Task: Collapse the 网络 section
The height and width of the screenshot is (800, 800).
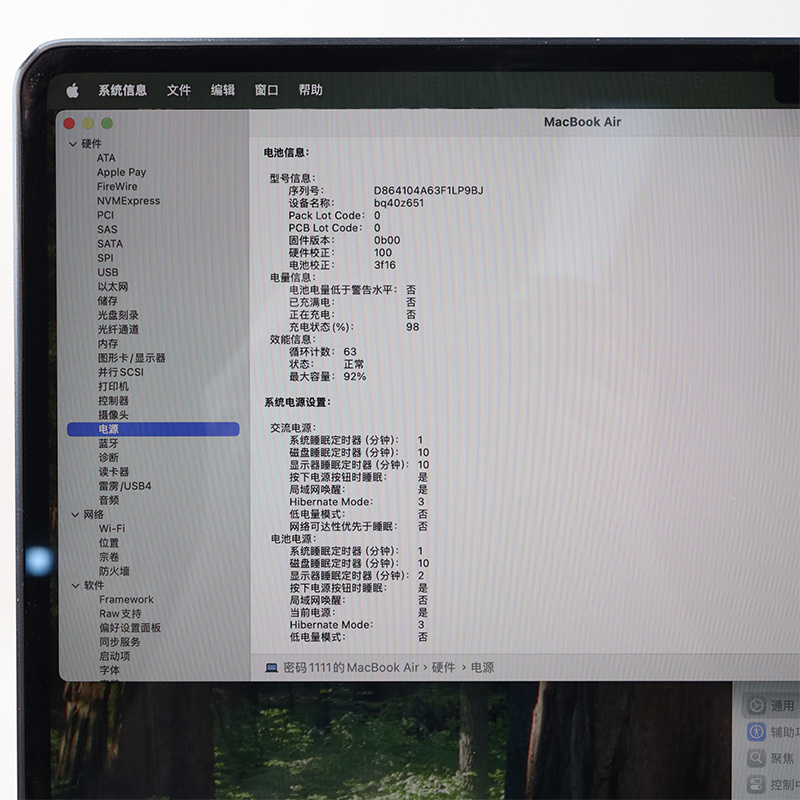Action: click(x=75, y=515)
